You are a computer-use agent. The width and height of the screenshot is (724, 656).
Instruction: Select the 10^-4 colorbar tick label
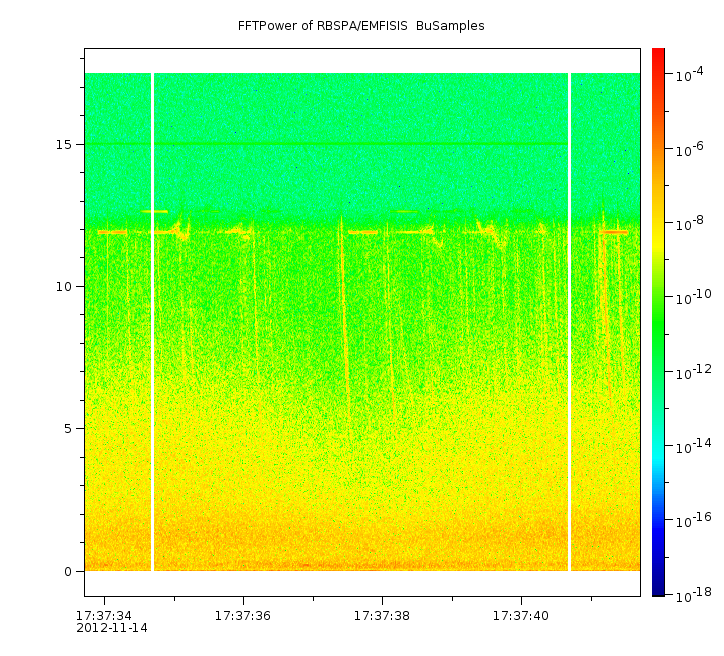click(x=688, y=75)
